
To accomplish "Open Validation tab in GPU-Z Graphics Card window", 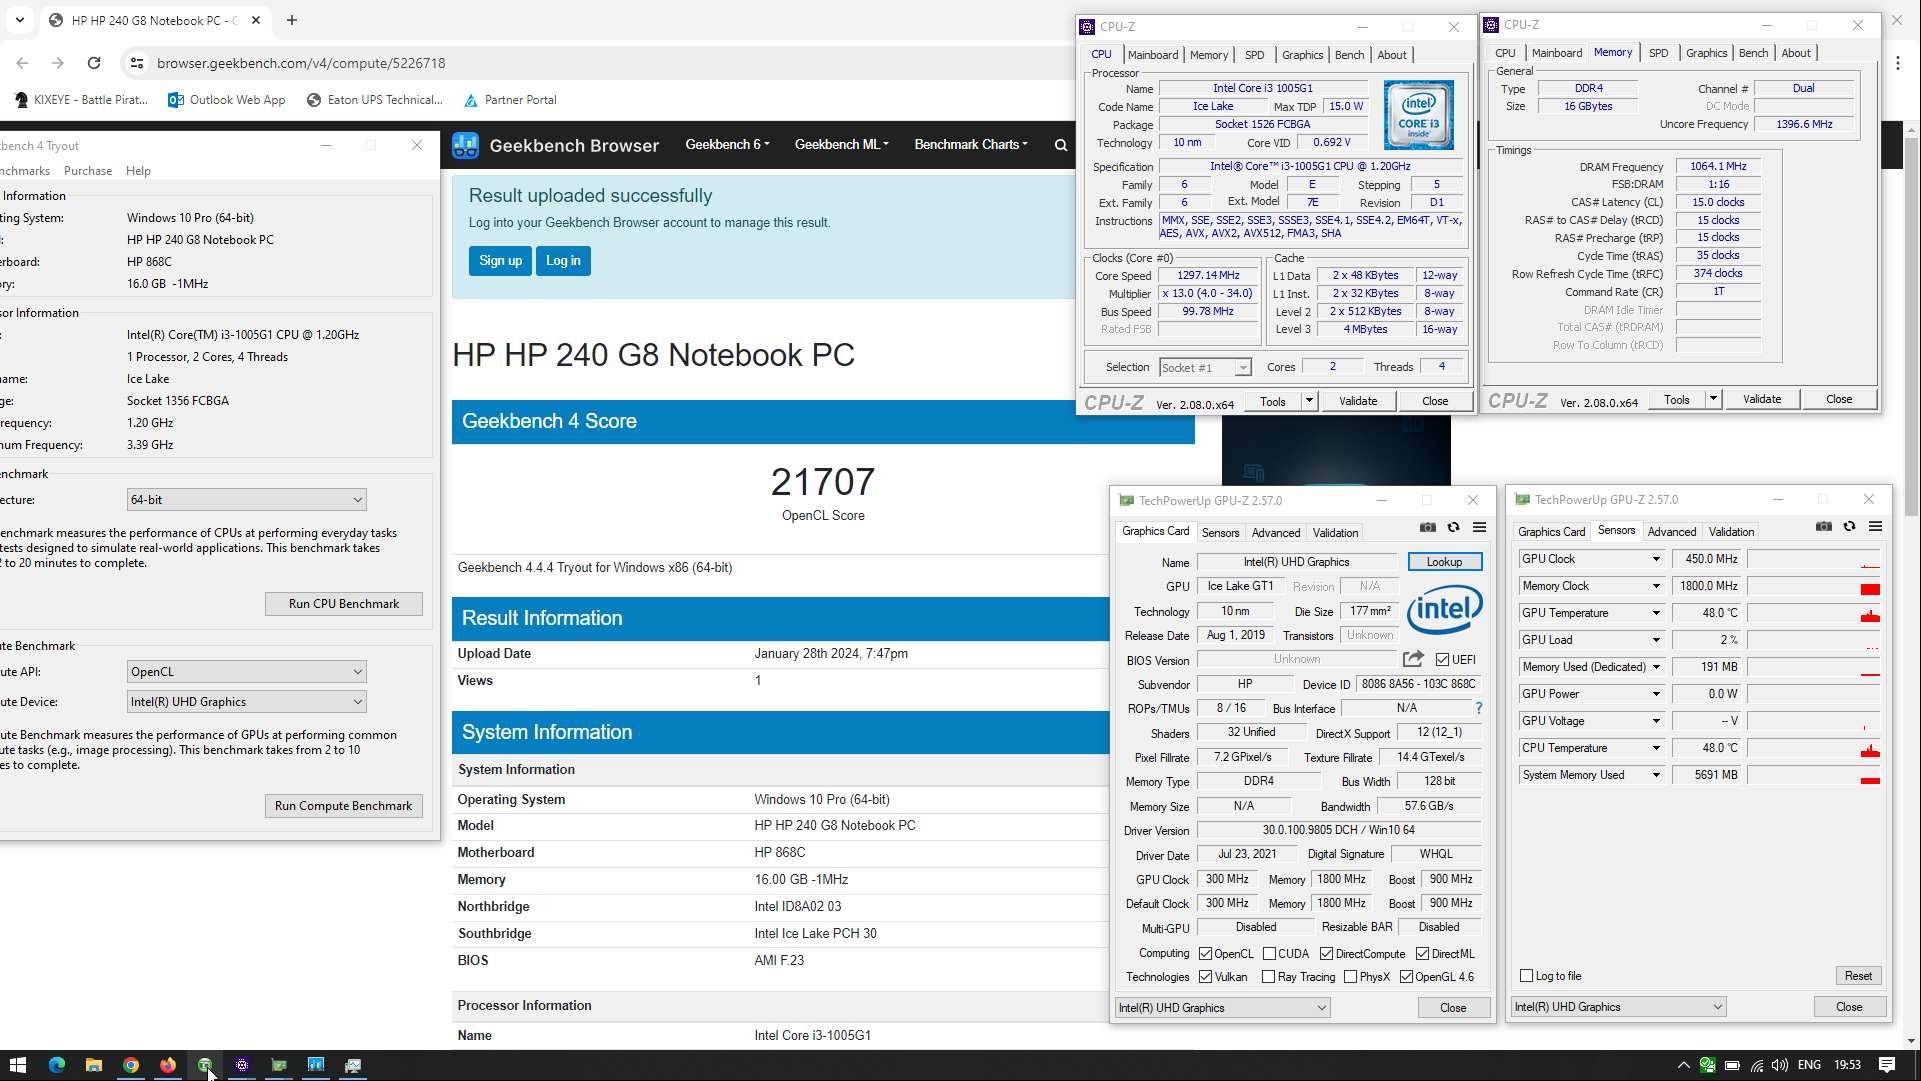I will pyautogui.click(x=1335, y=533).
